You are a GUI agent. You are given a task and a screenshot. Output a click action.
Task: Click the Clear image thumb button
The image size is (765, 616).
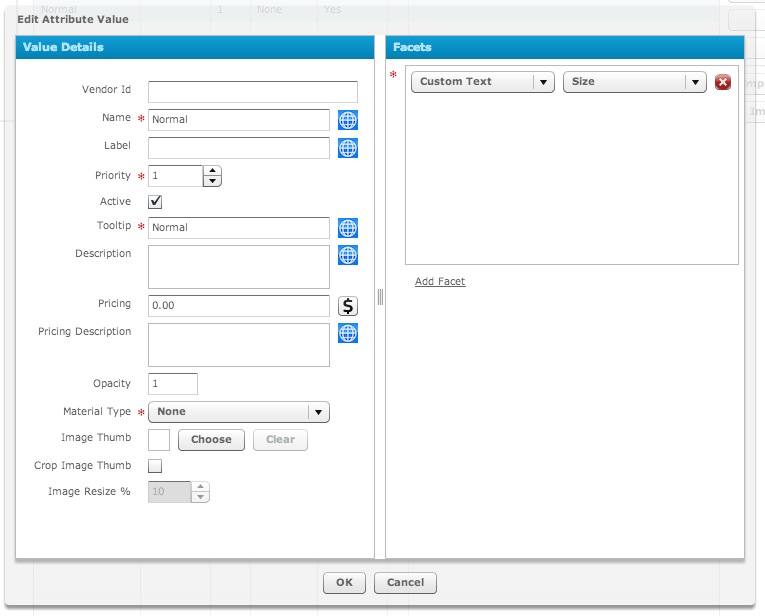tap(280, 439)
